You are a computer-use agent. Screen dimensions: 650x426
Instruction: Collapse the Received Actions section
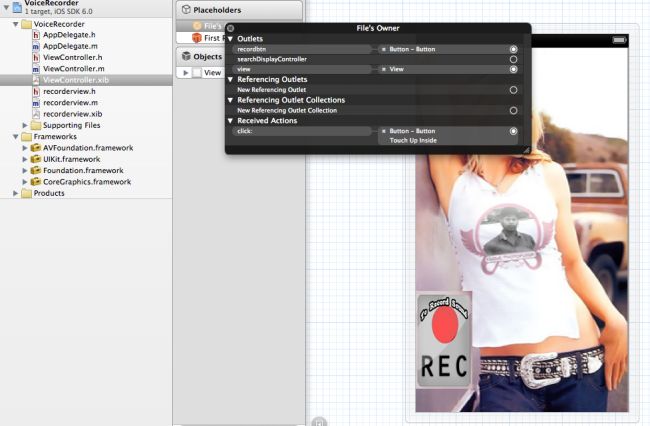(x=231, y=121)
